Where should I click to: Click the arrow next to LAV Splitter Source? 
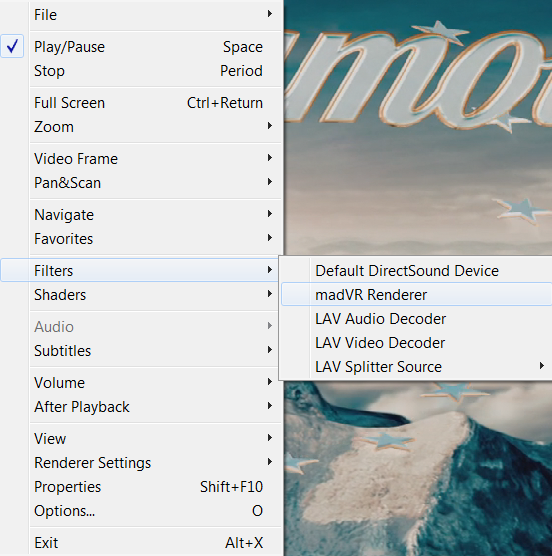click(x=541, y=366)
